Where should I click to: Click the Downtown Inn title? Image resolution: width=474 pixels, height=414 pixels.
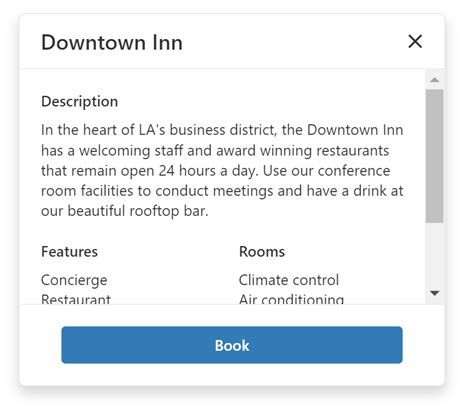112,42
